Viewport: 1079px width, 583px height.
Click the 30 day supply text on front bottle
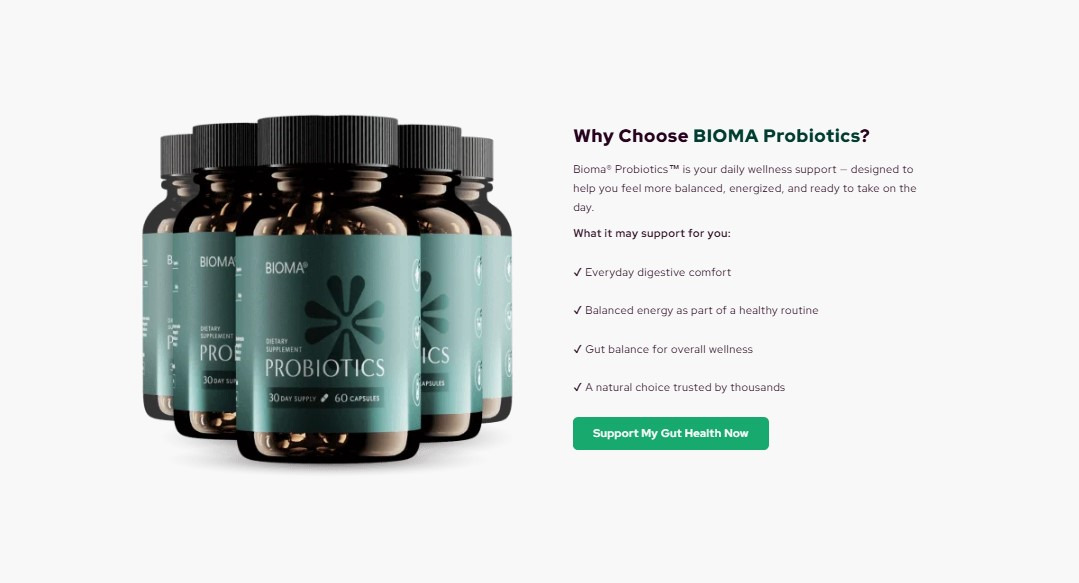click(x=292, y=398)
